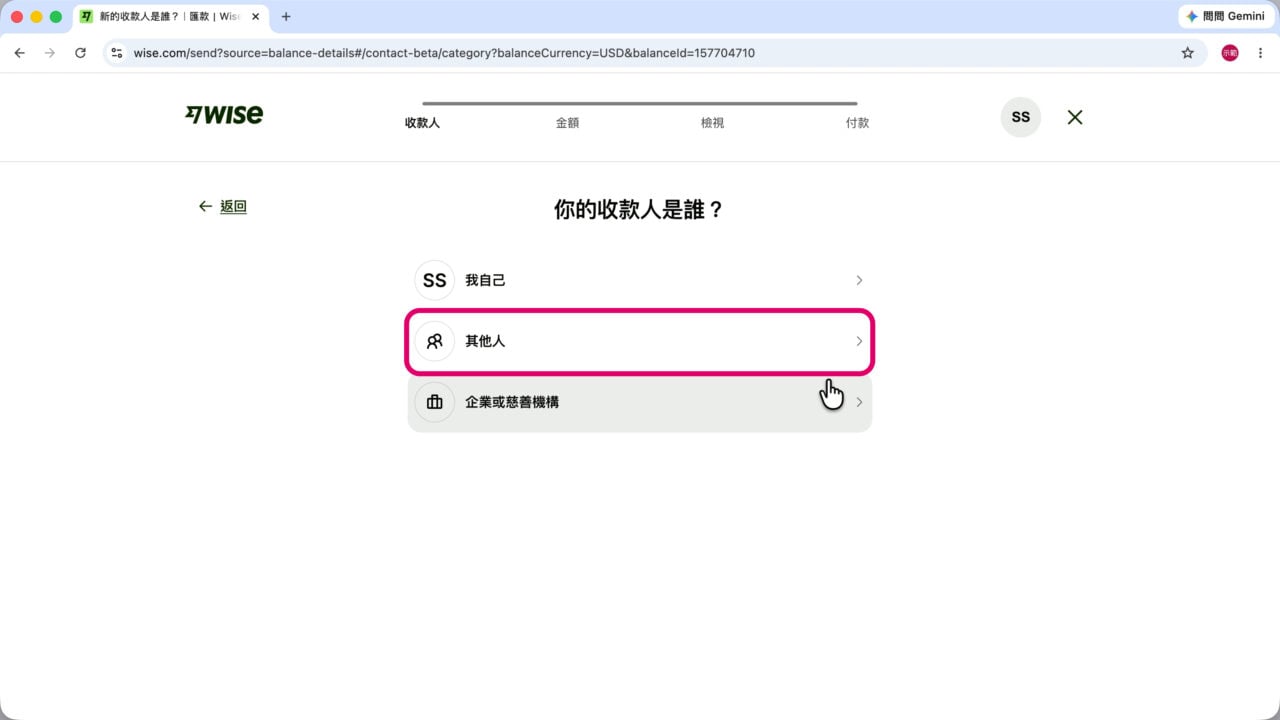
Task: Click the step progress bar
Action: [x=640, y=103]
